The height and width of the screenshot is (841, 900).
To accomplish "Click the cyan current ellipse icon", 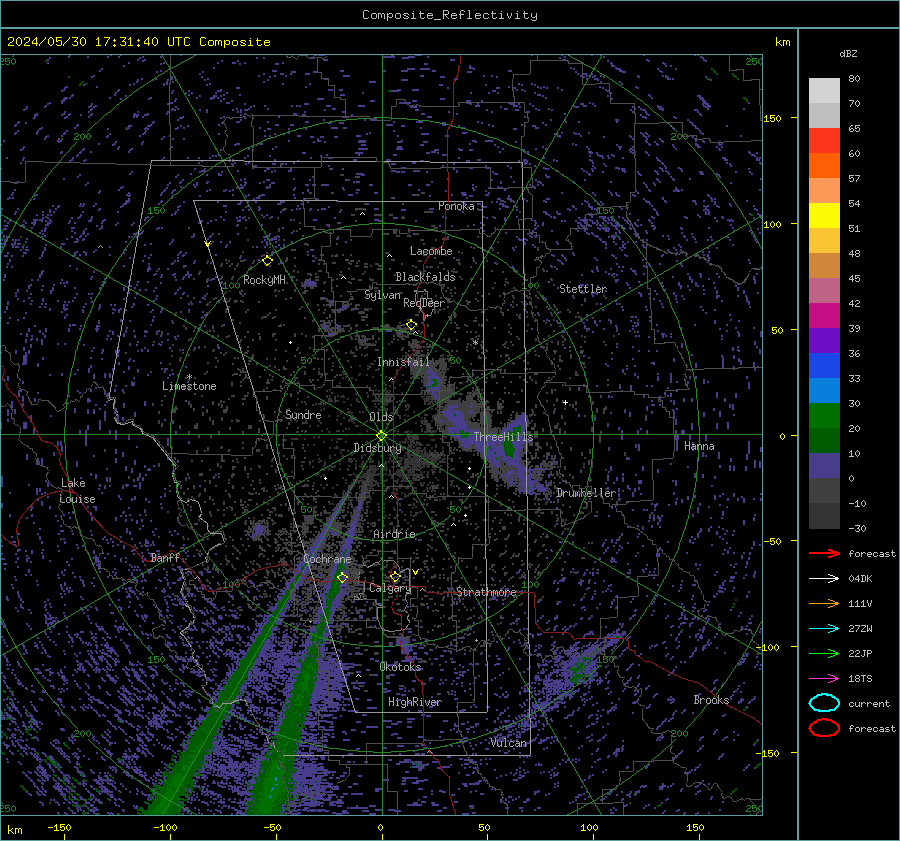I will click(824, 703).
